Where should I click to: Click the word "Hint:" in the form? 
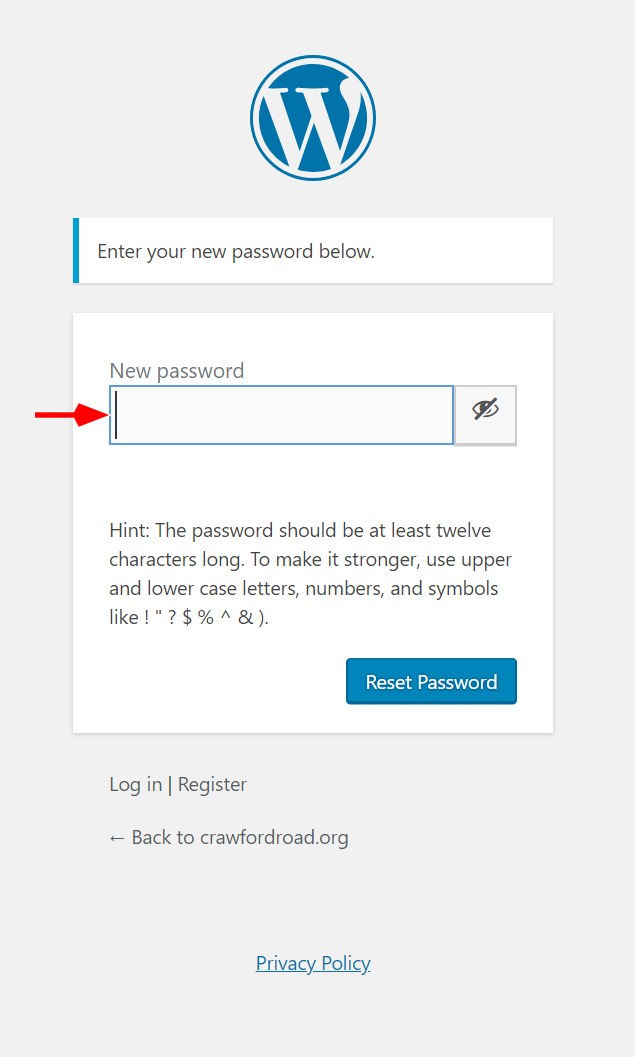[130, 530]
